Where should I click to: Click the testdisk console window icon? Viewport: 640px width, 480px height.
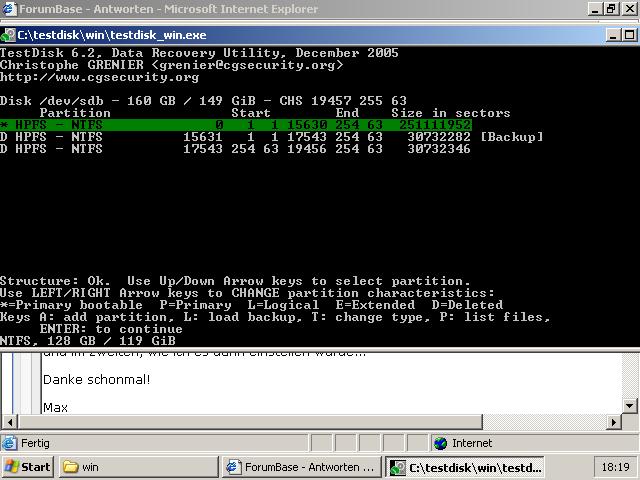[x=7, y=35]
